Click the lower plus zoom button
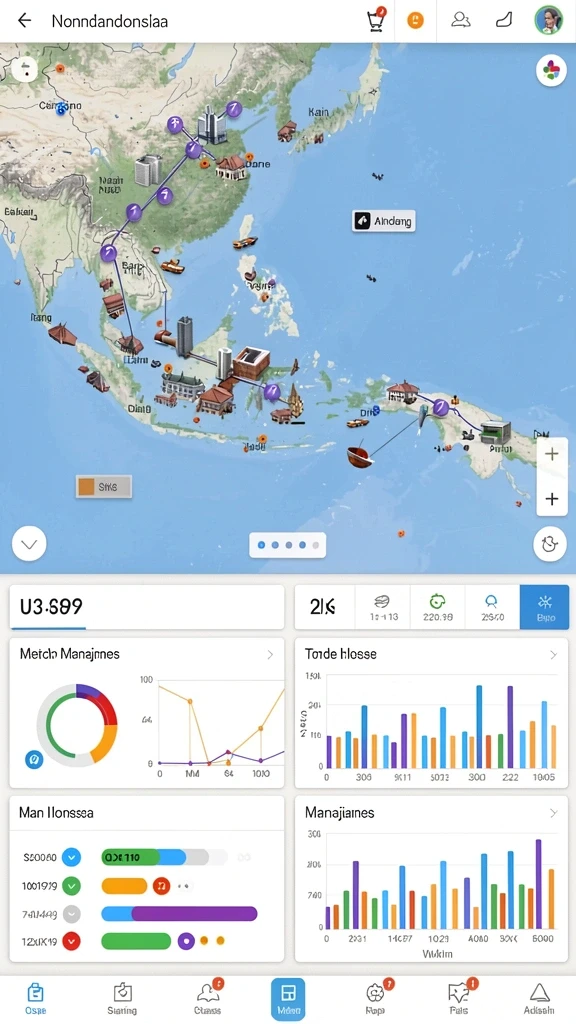Image resolution: width=576 pixels, height=1024 pixels. [552, 500]
